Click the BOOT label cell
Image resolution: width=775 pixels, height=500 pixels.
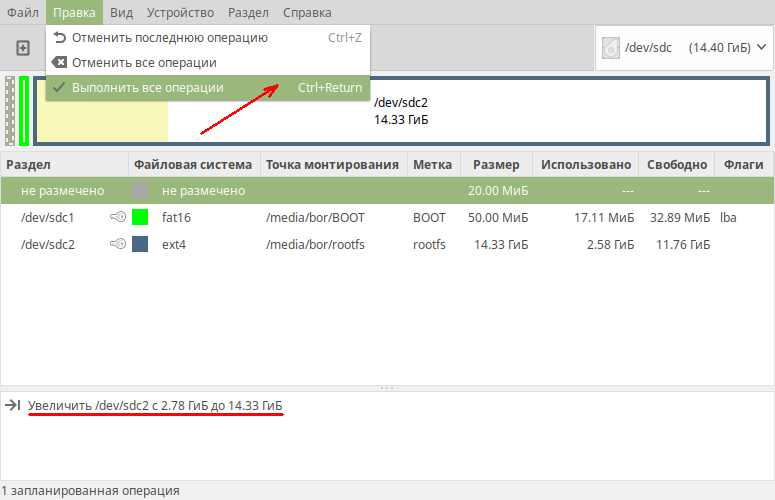(x=429, y=217)
